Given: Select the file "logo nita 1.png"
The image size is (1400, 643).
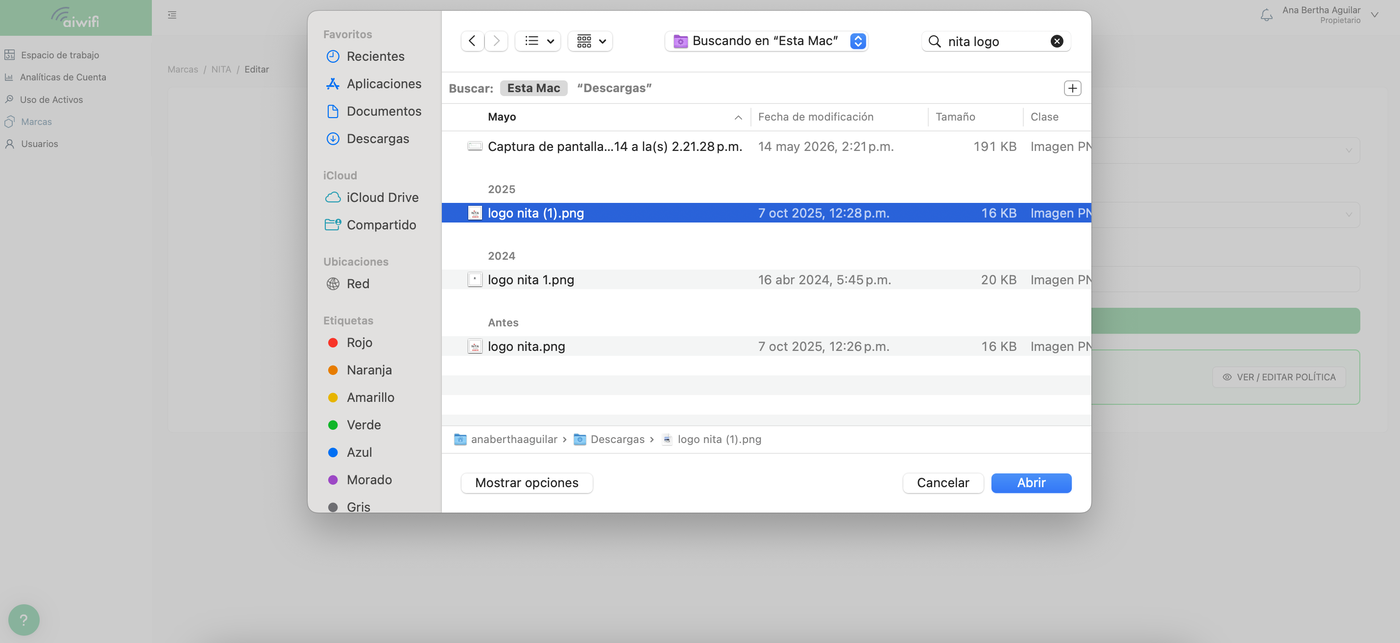Looking at the screenshot, I should point(766,280).
